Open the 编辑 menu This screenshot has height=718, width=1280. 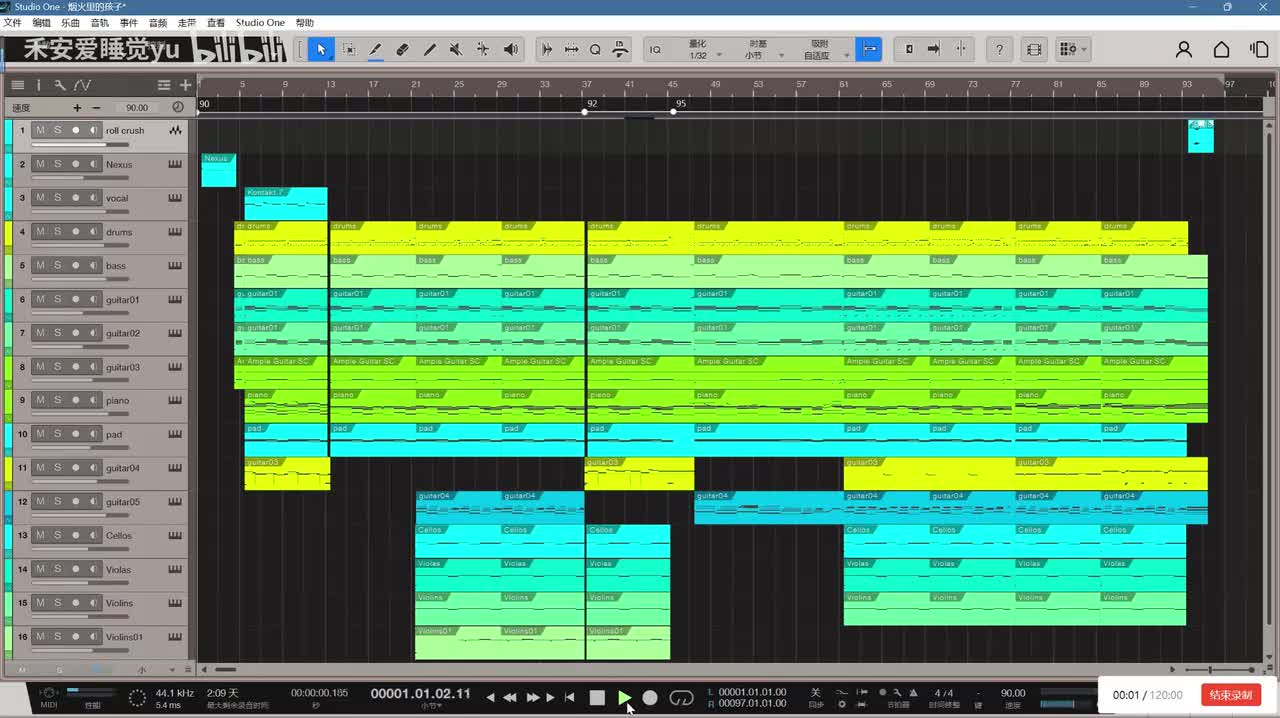tap(41, 22)
